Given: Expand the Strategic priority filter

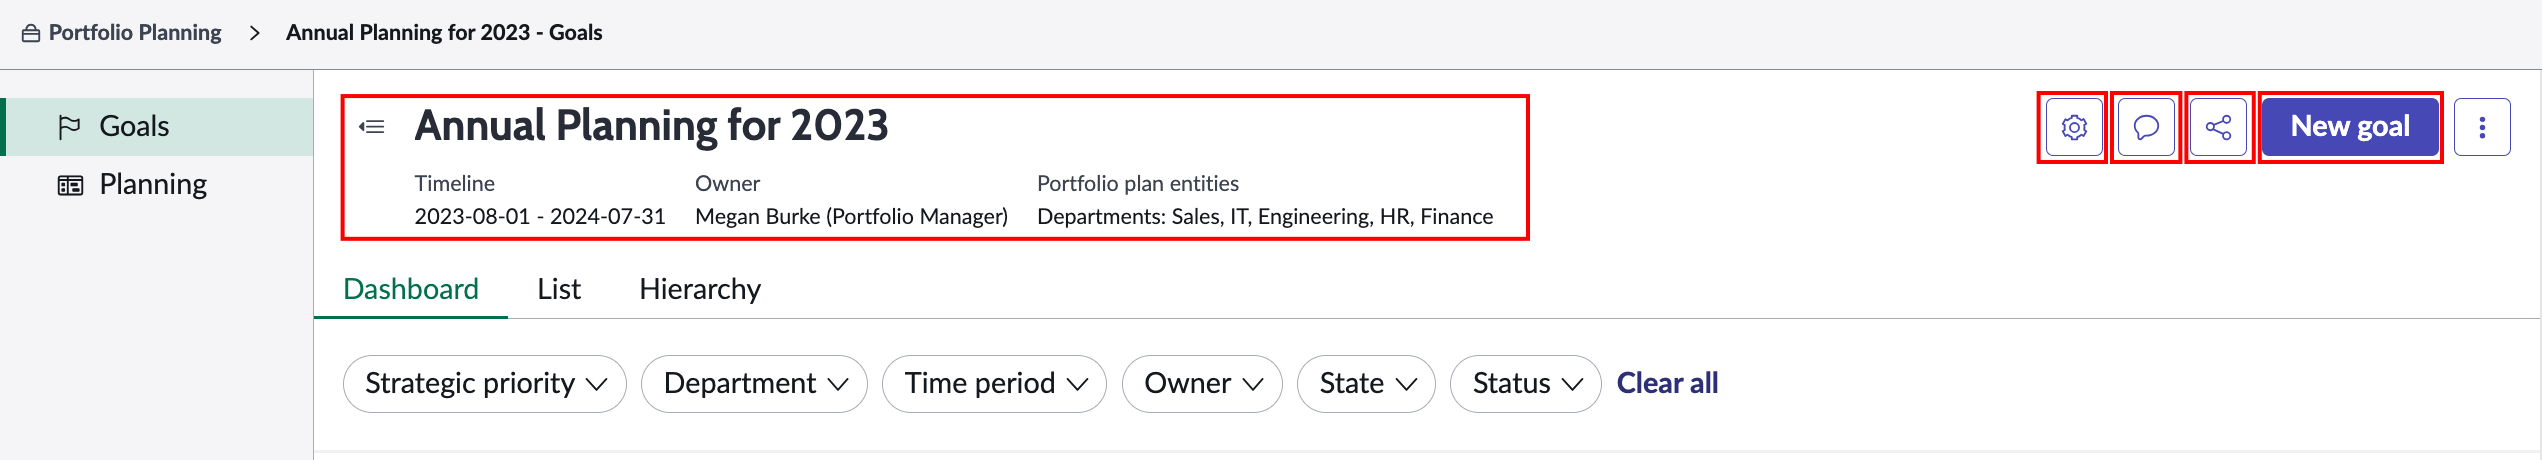Looking at the screenshot, I should pos(485,384).
